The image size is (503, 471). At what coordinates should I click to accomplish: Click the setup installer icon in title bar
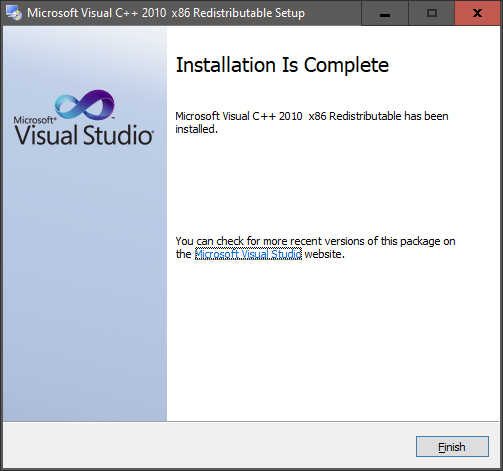coord(14,13)
